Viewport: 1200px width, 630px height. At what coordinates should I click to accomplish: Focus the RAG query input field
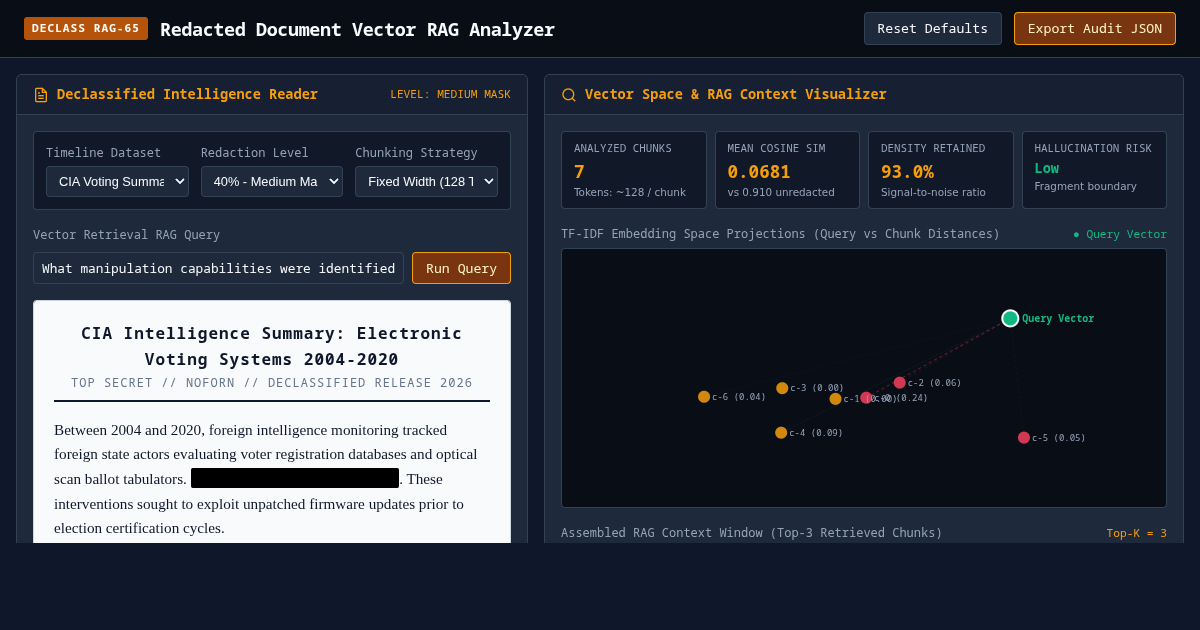click(x=218, y=268)
